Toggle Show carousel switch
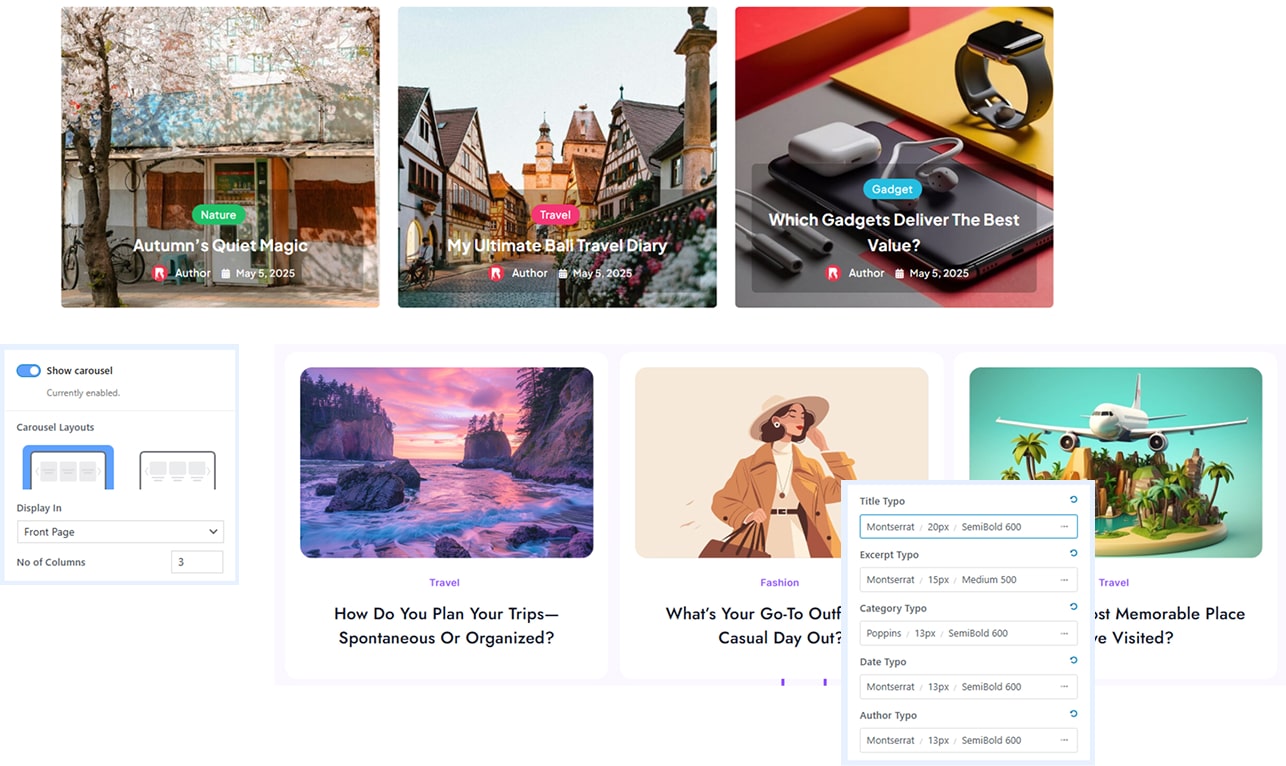The image size is (1286, 766). coord(28,371)
